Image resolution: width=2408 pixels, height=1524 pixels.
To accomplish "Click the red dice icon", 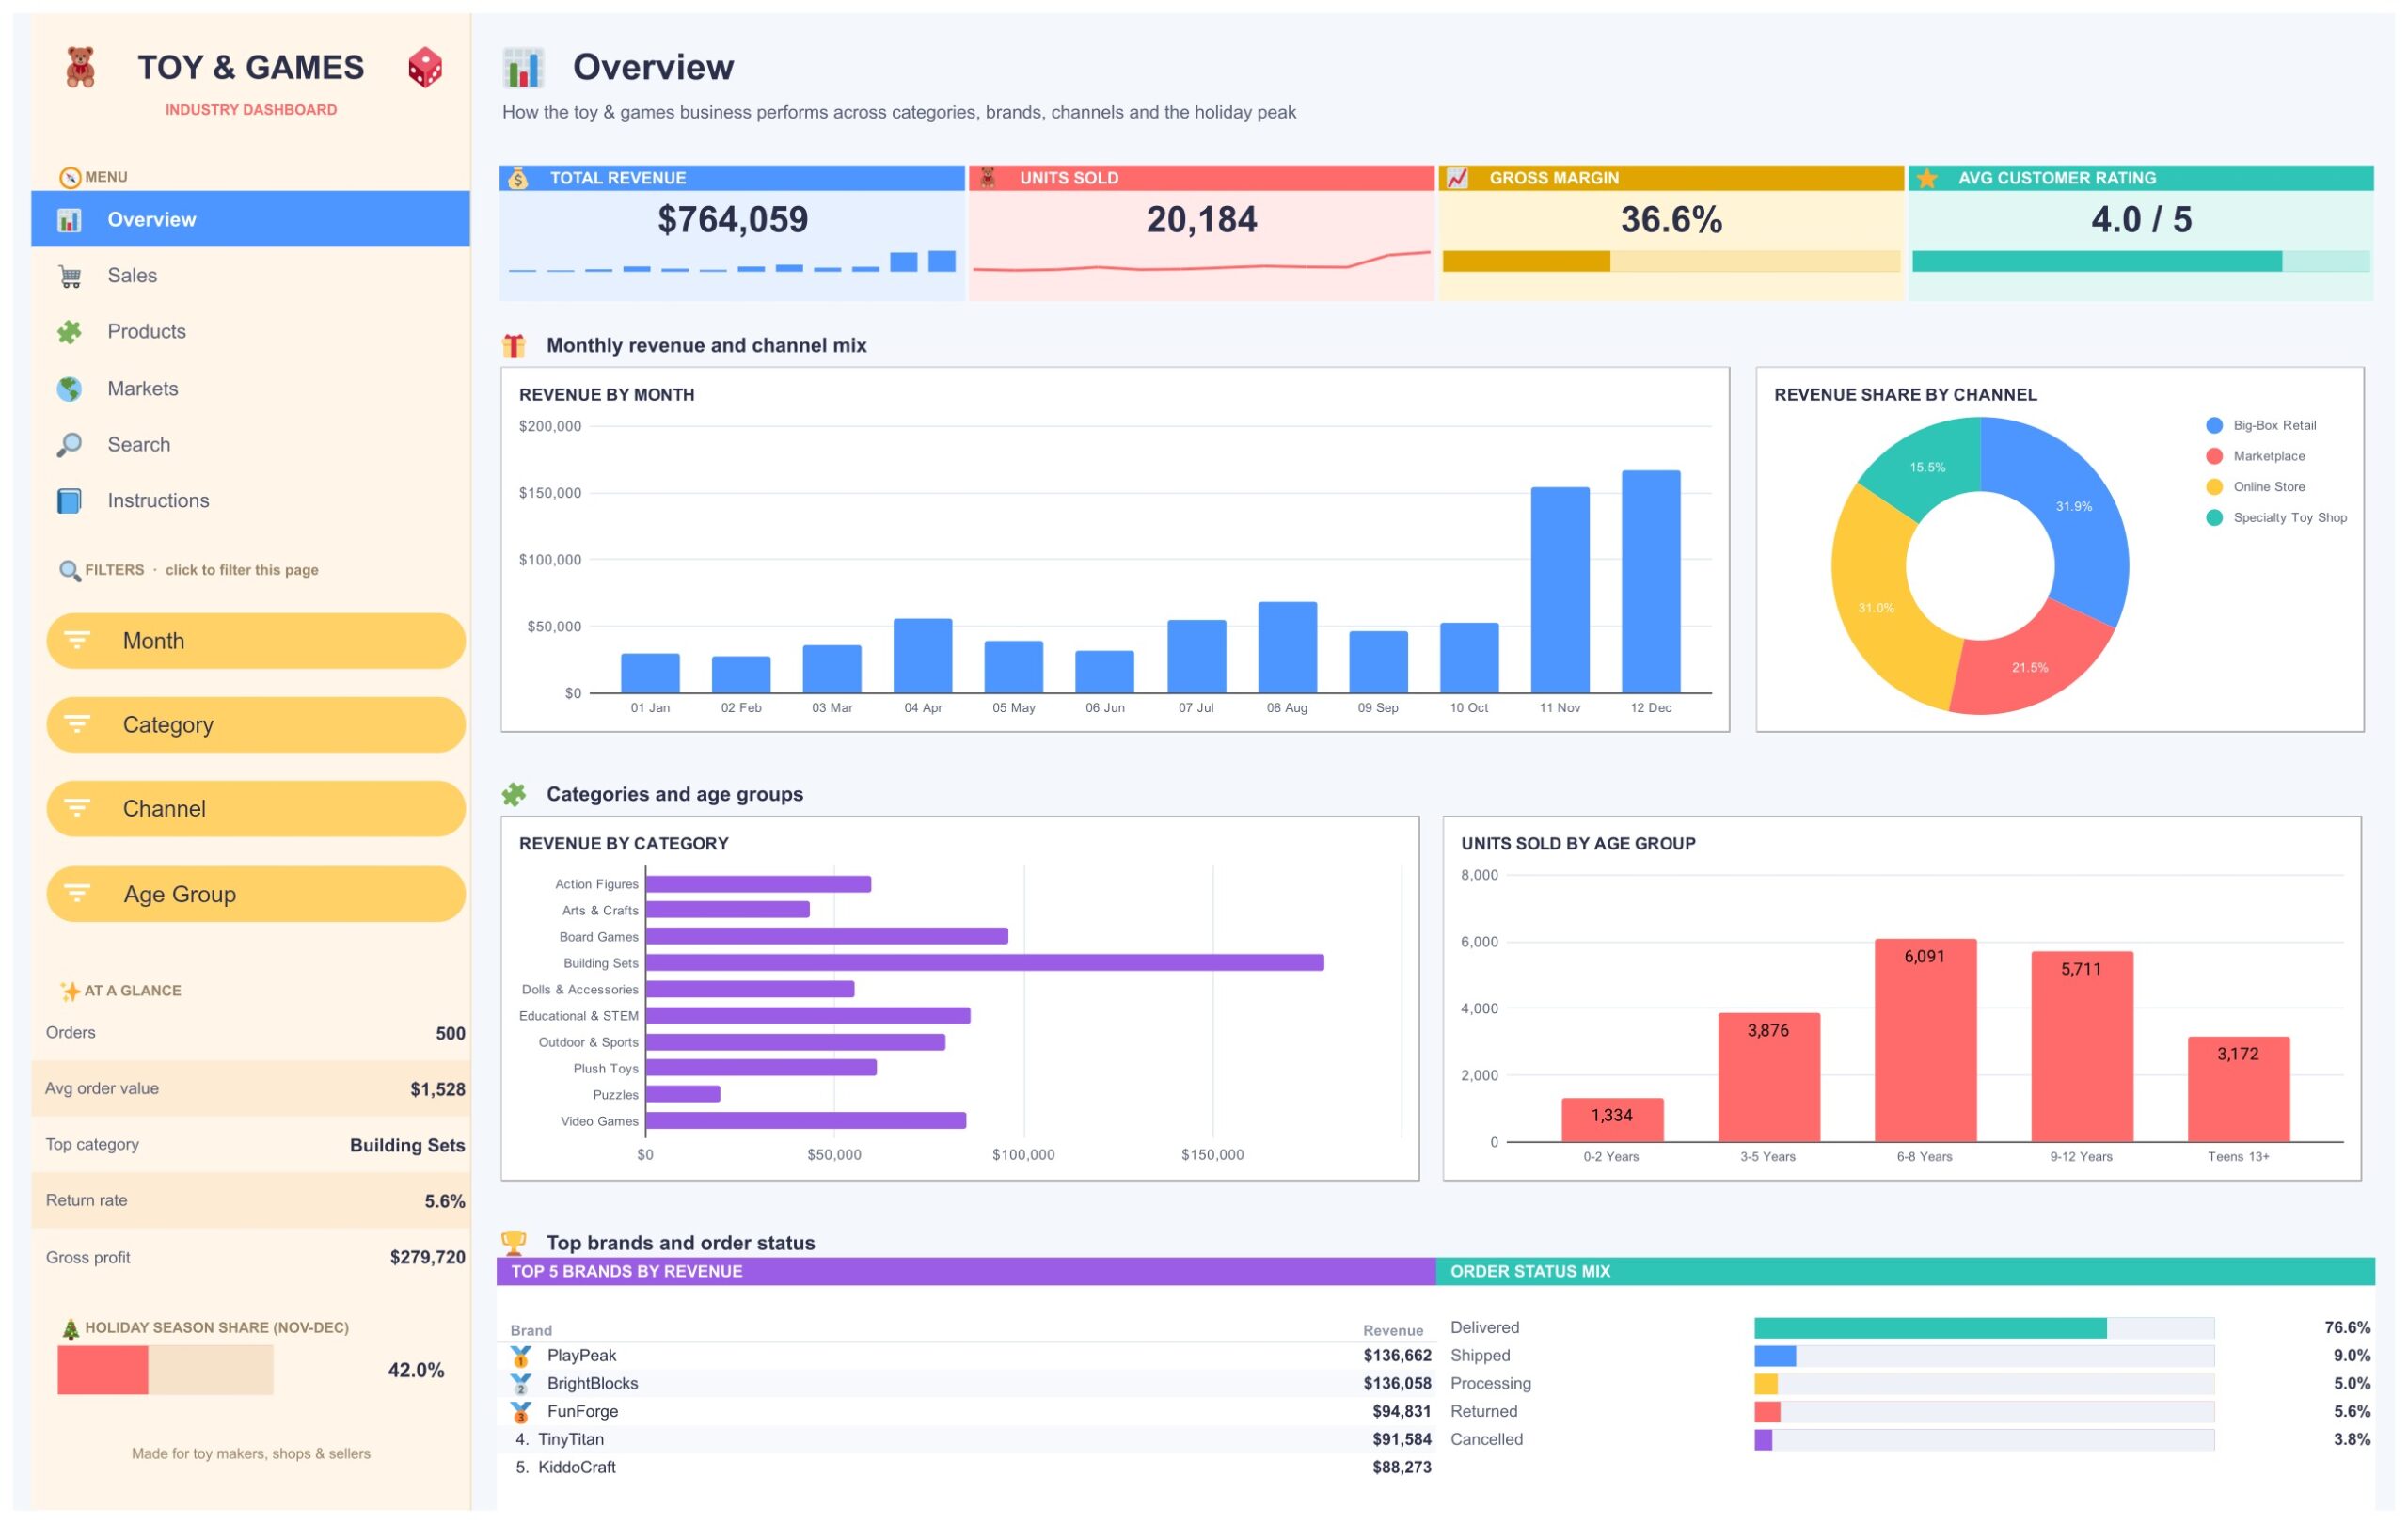I will [425, 67].
